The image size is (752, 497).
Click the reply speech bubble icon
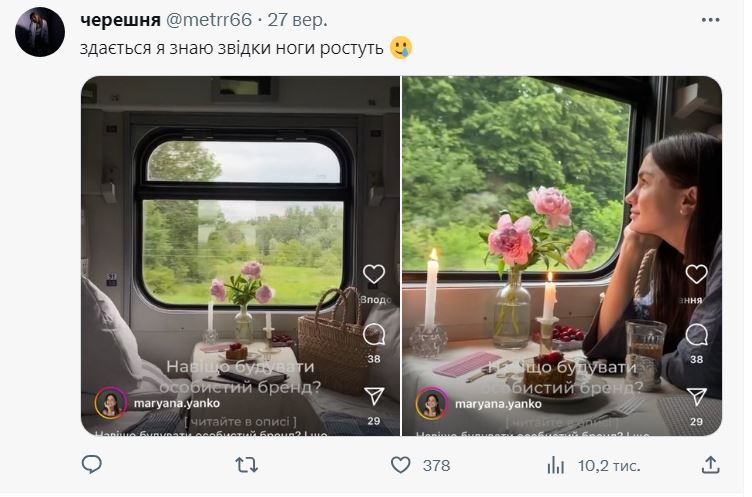[91, 464]
